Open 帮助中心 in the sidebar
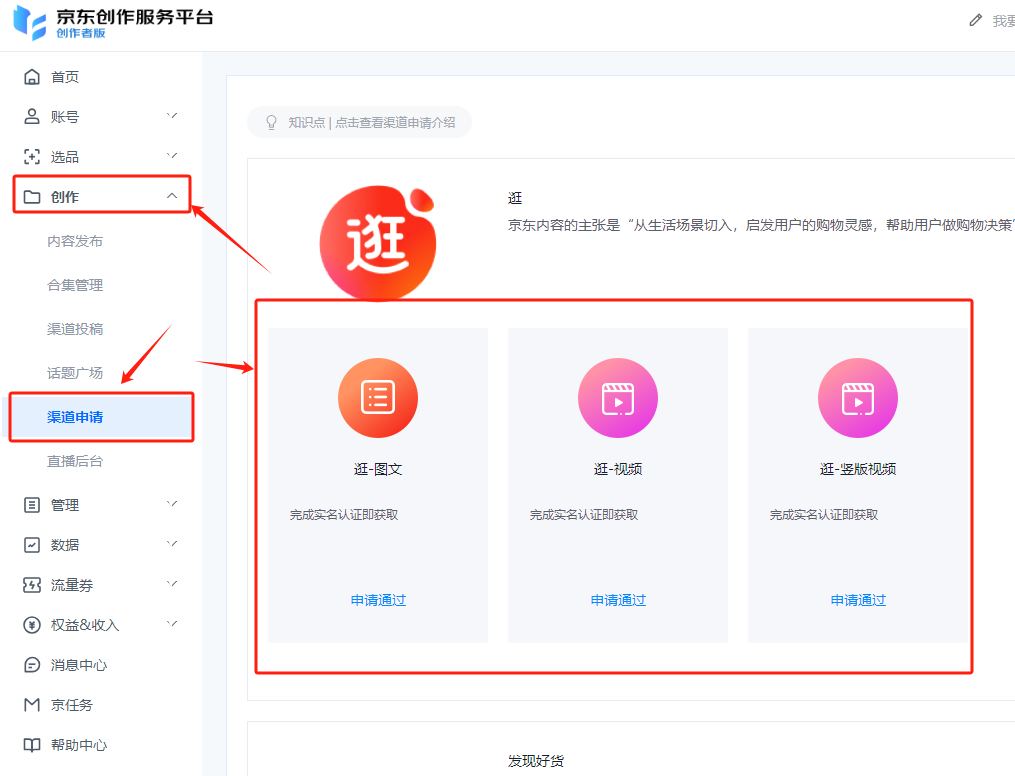The image size is (1015, 776). tap(78, 745)
